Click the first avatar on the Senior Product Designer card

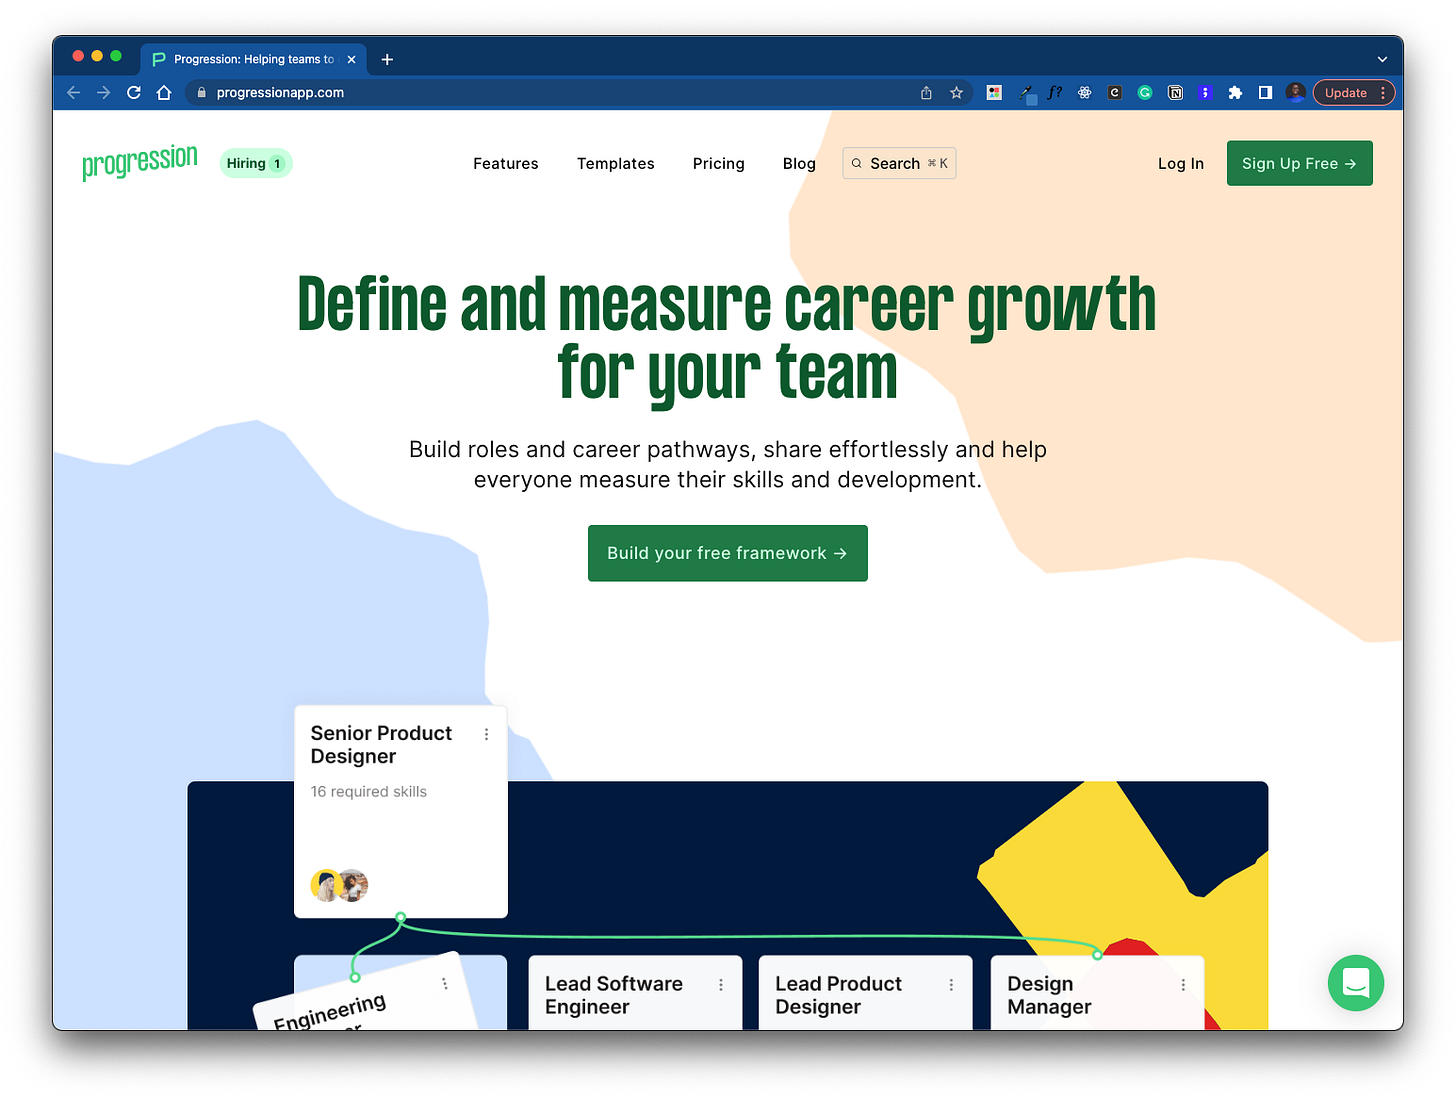(326, 885)
